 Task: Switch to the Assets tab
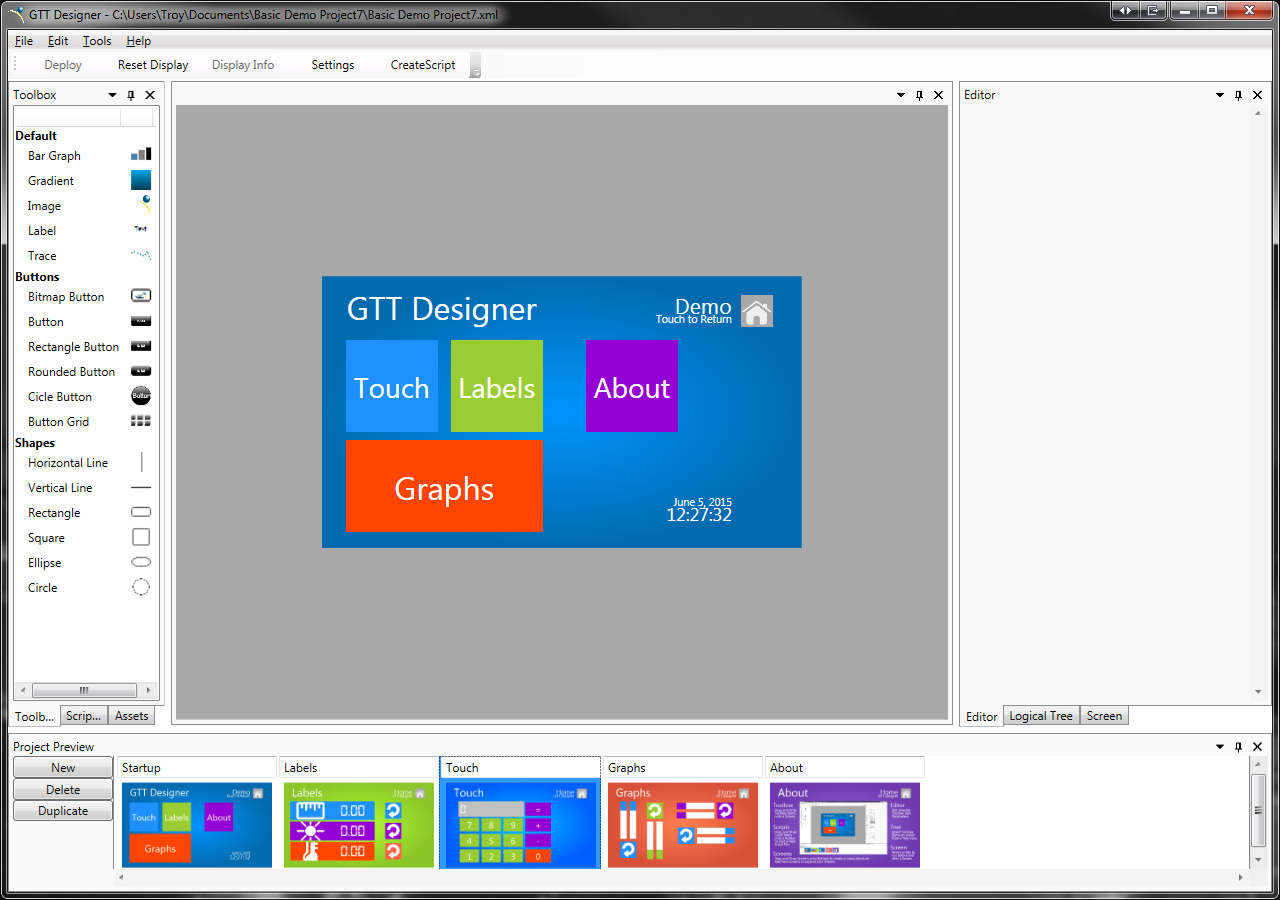(x=131, y=716)
